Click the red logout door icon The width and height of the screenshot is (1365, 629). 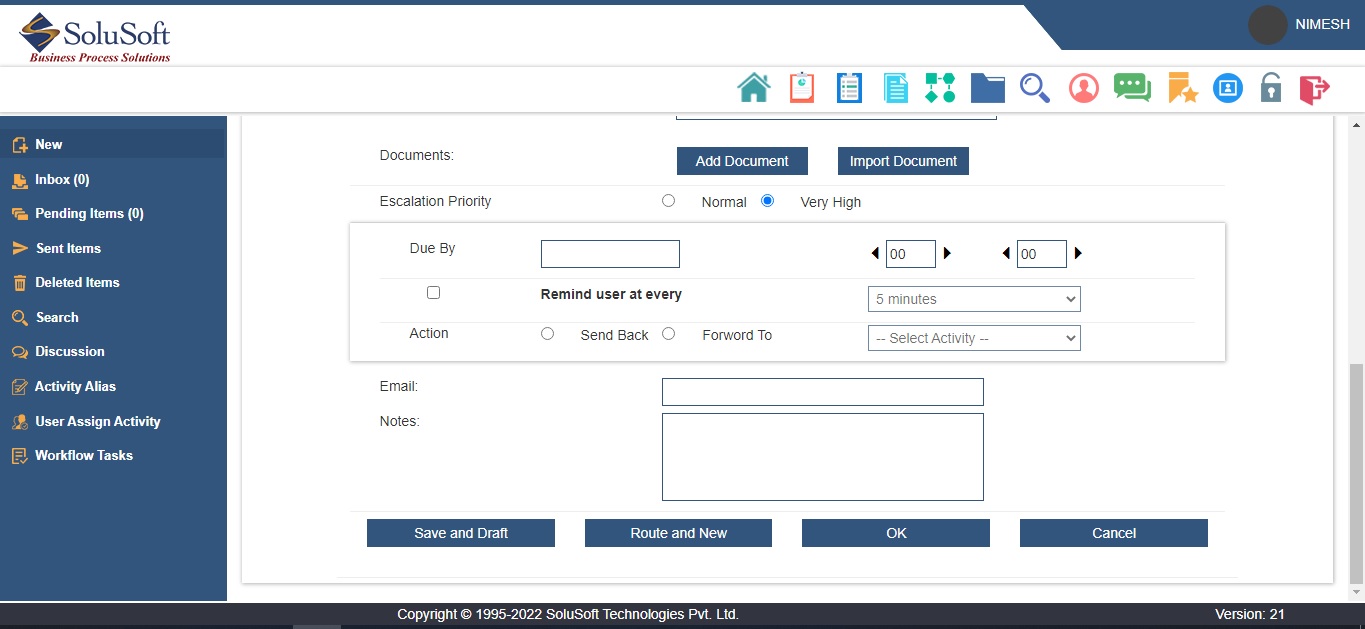1314,88
